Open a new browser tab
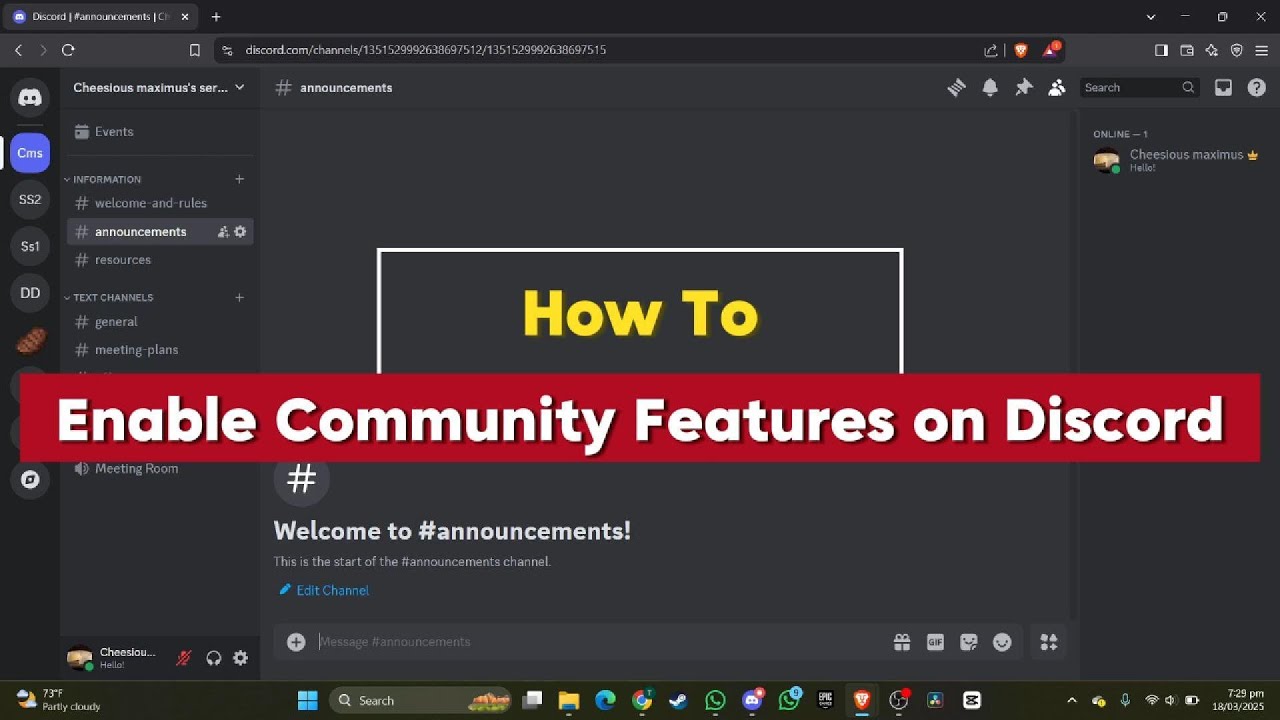Screen dimensions: 1280x720 pyautogui.click(x=216, y=17)
